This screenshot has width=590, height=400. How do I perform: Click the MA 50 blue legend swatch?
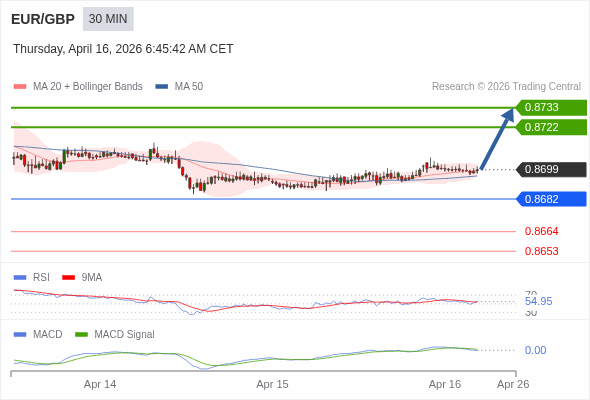pos(162,87)
